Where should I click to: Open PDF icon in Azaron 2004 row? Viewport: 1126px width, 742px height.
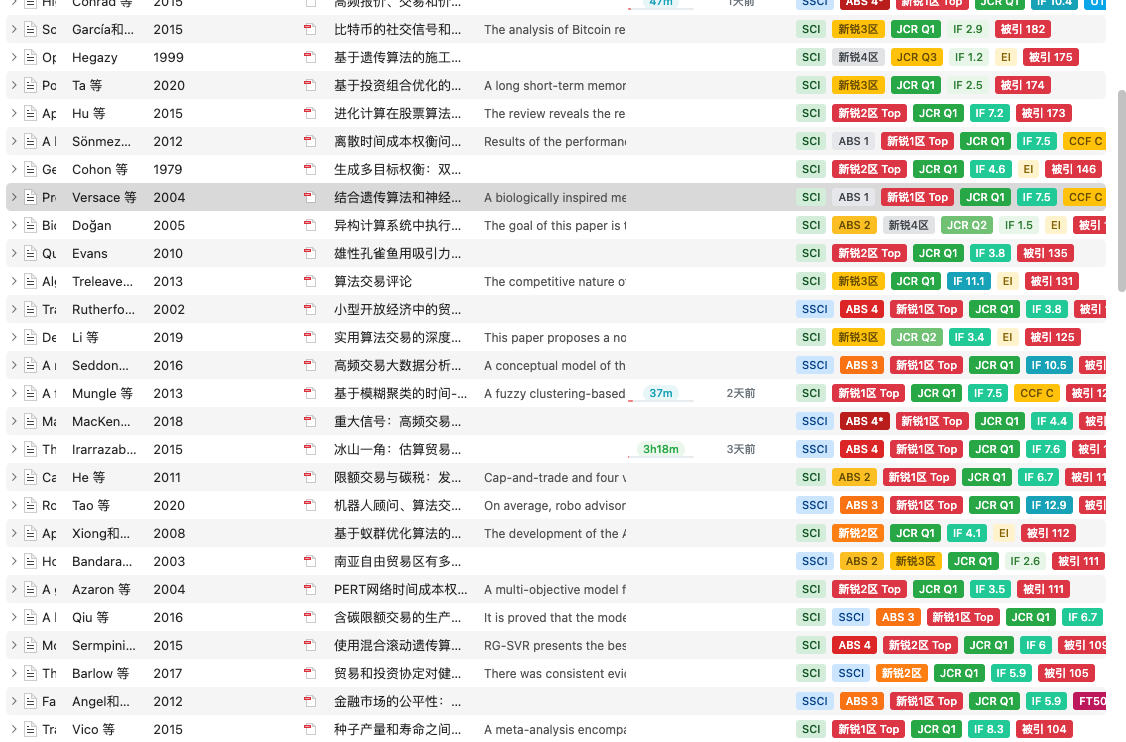[x=310, y=590]
